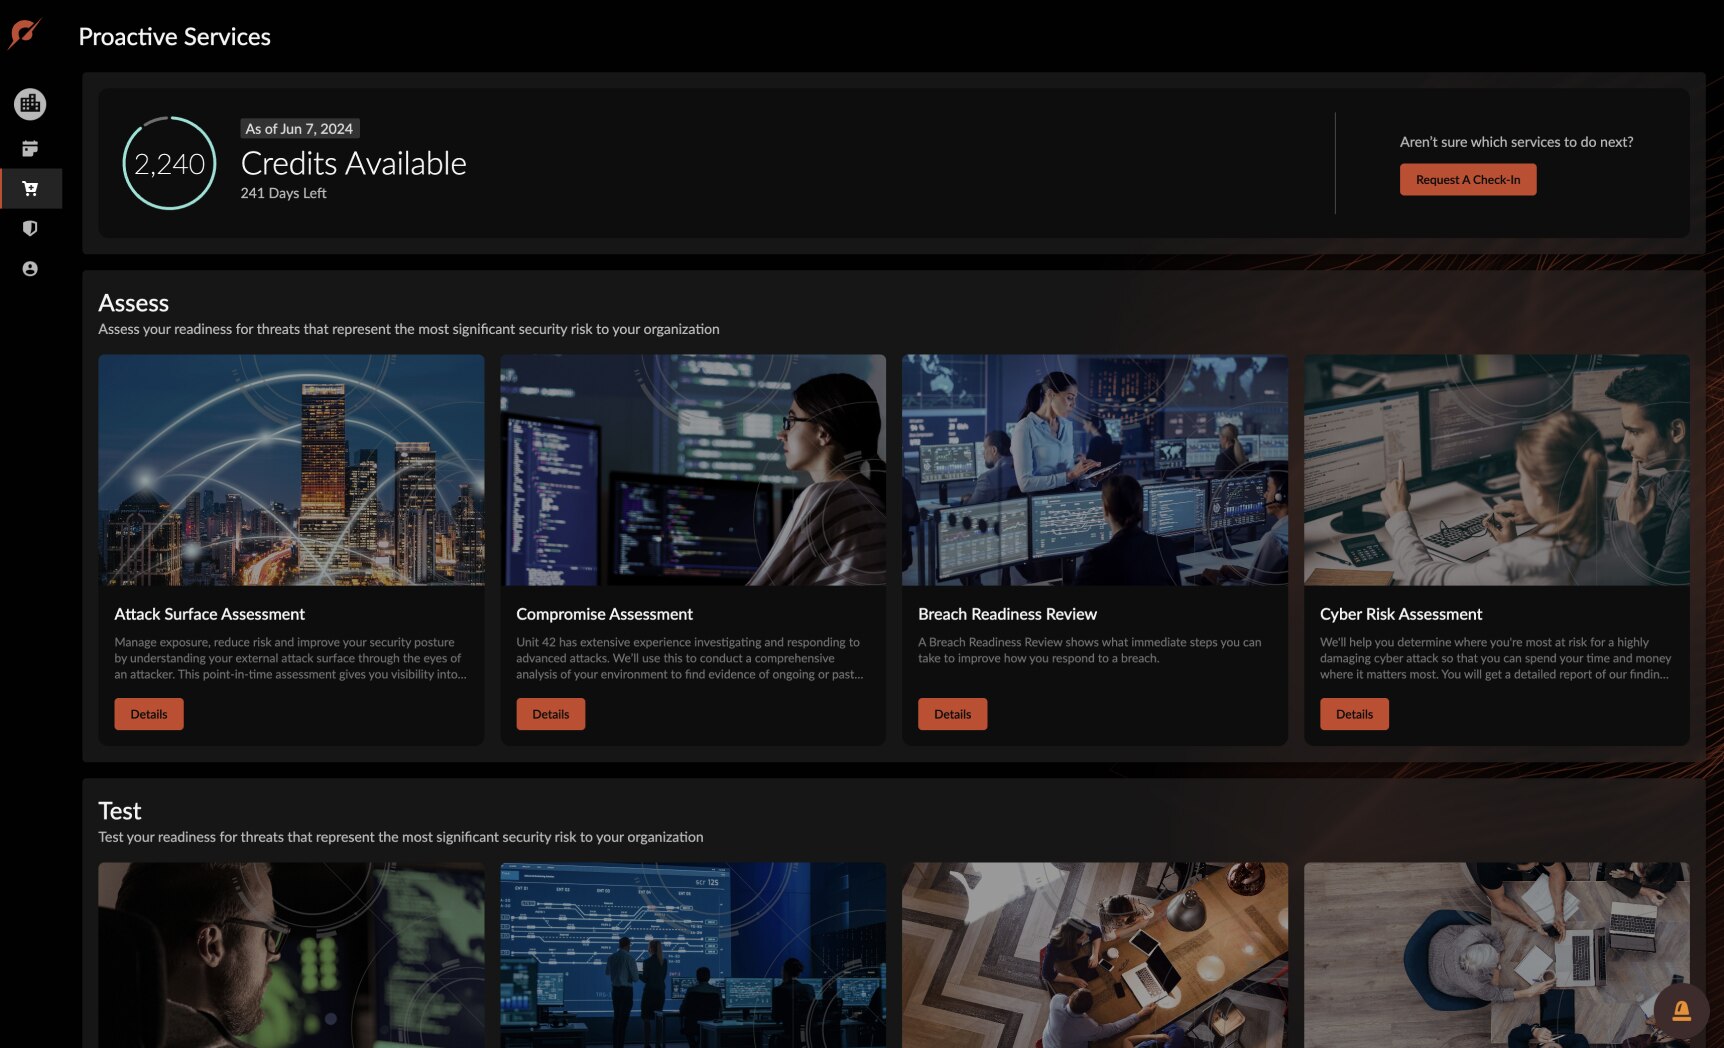
Task: Click the 2,240 credits circular progress ring
Action: click(x=169, y=163)
